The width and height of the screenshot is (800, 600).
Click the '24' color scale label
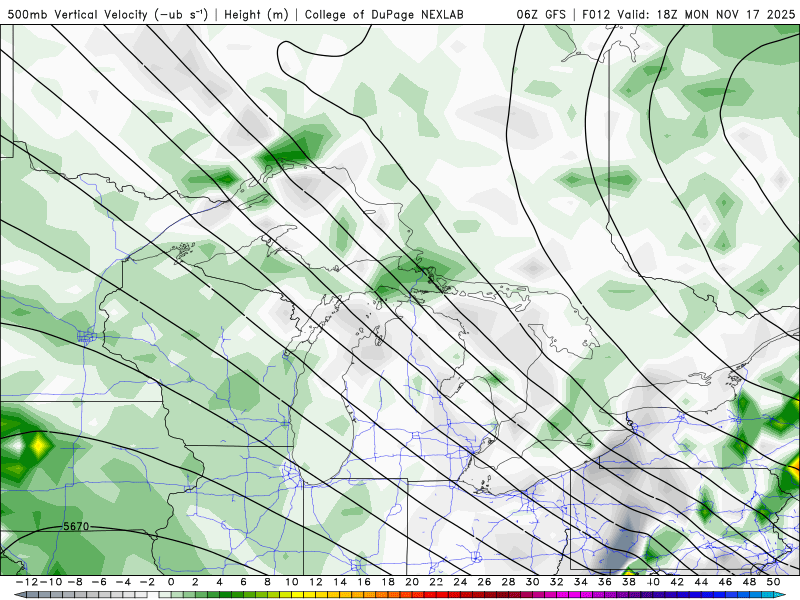pyautogui.click(x=460, y=582)
